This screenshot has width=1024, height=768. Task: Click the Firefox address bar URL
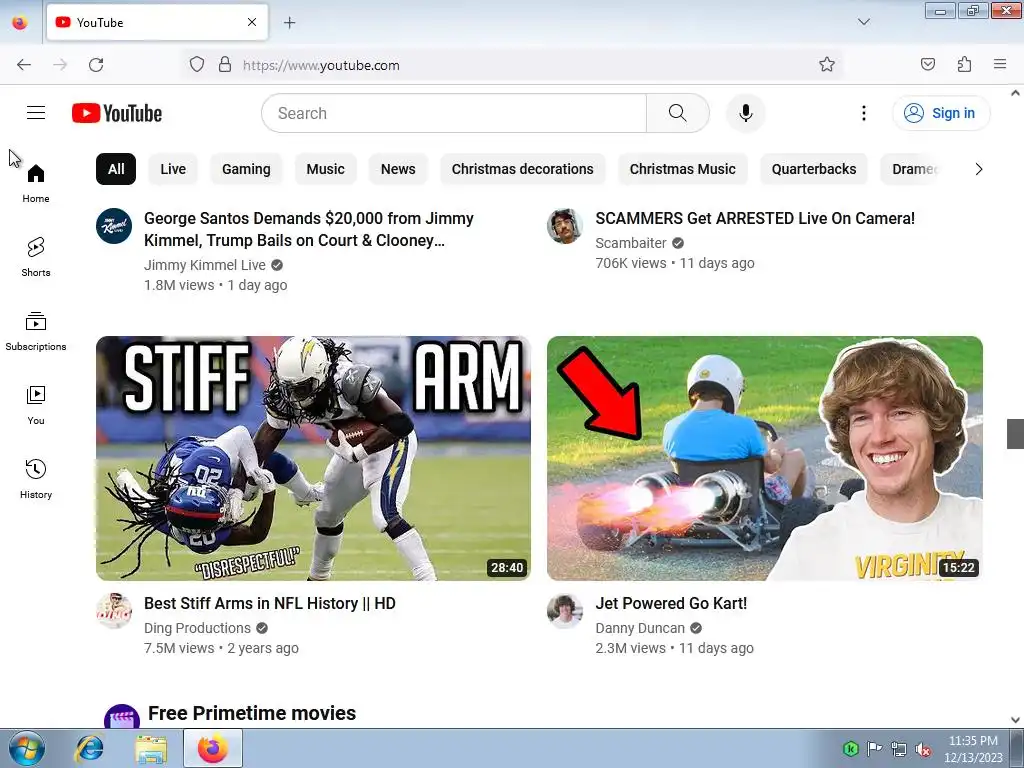point(321,65)
